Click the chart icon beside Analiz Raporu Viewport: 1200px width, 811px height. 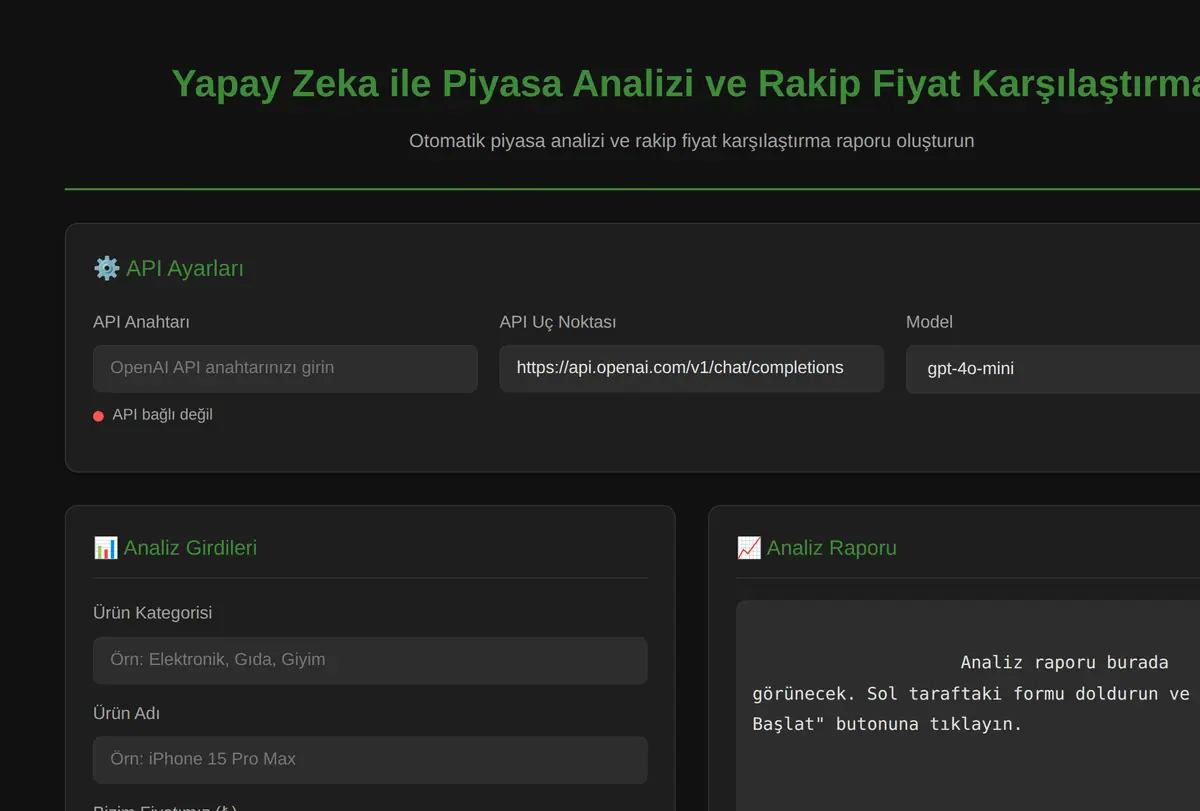pyautogui.click(x=748, y=548)
